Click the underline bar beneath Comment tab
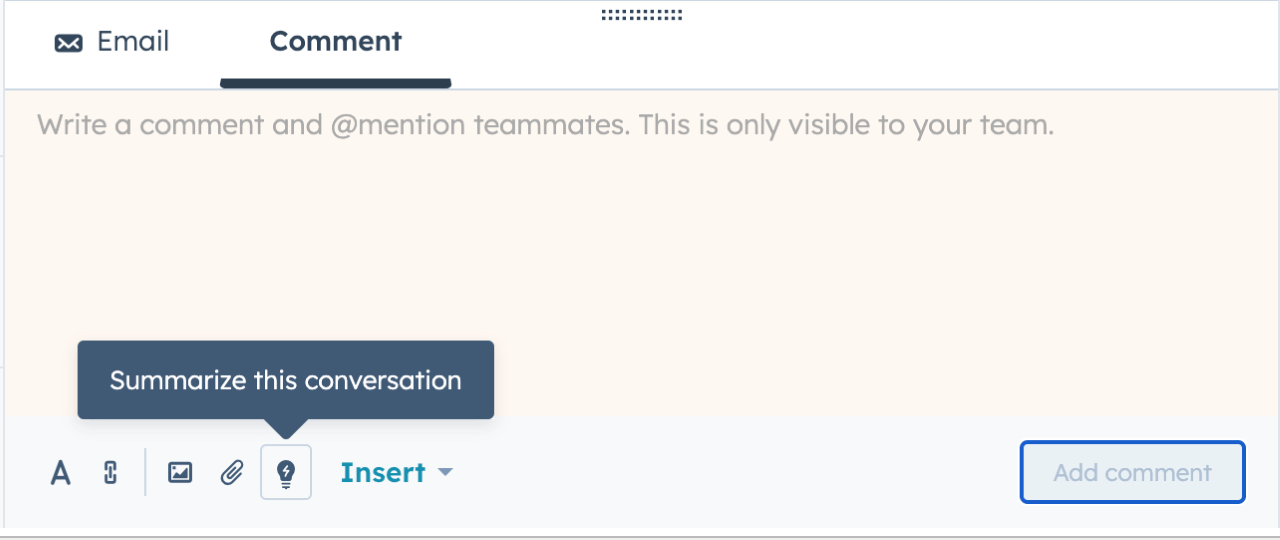Screen dimensions: 1280x540 [335, 83]
